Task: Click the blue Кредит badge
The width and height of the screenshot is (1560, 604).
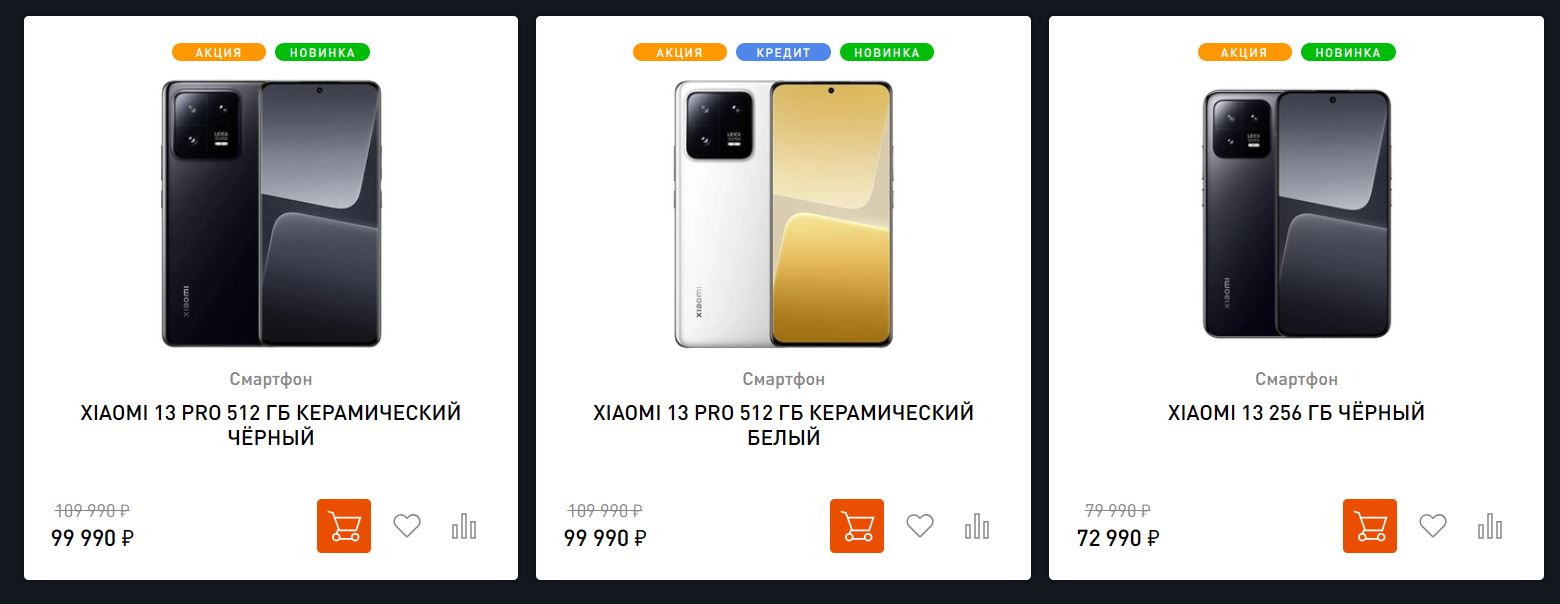Action: tap(783, 52)
